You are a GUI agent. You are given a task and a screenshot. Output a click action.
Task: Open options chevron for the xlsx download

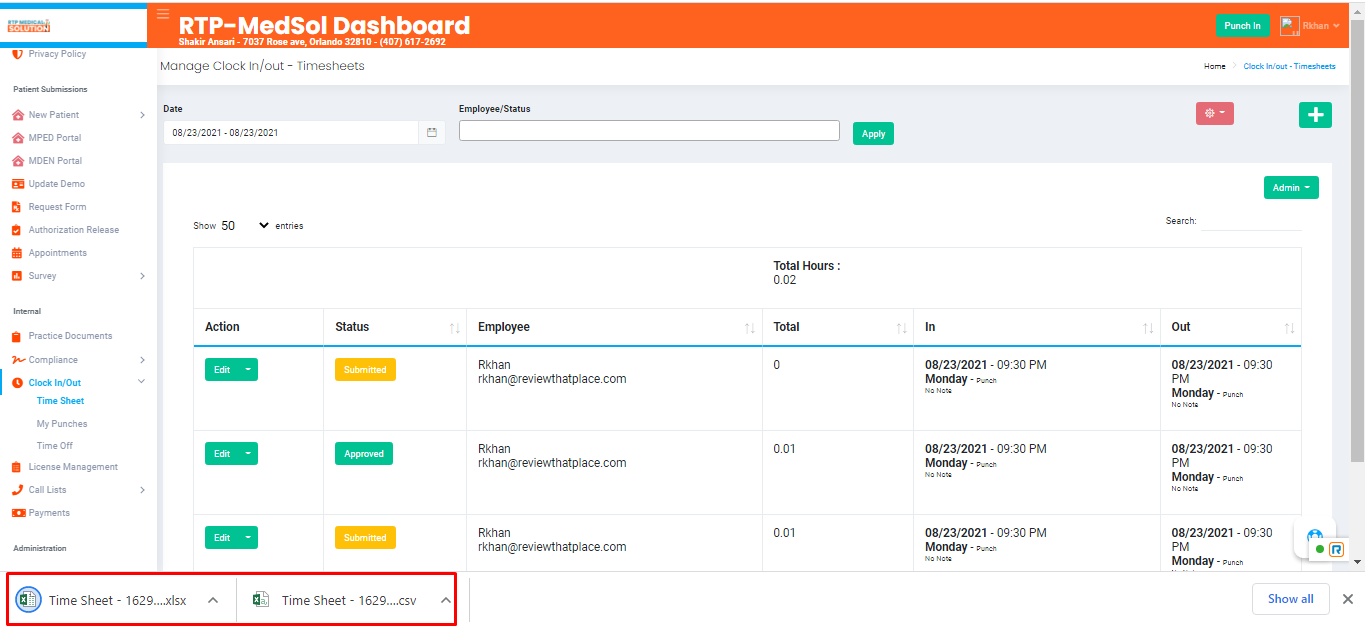213,600
